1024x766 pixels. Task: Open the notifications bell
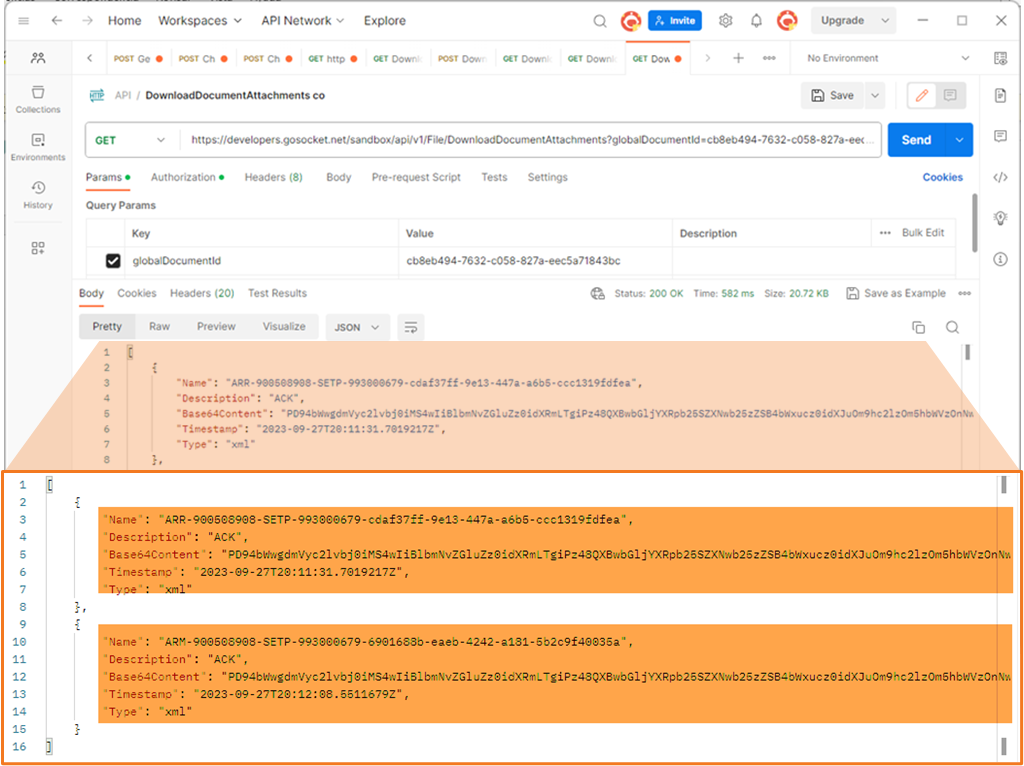(x=756, y=21)
